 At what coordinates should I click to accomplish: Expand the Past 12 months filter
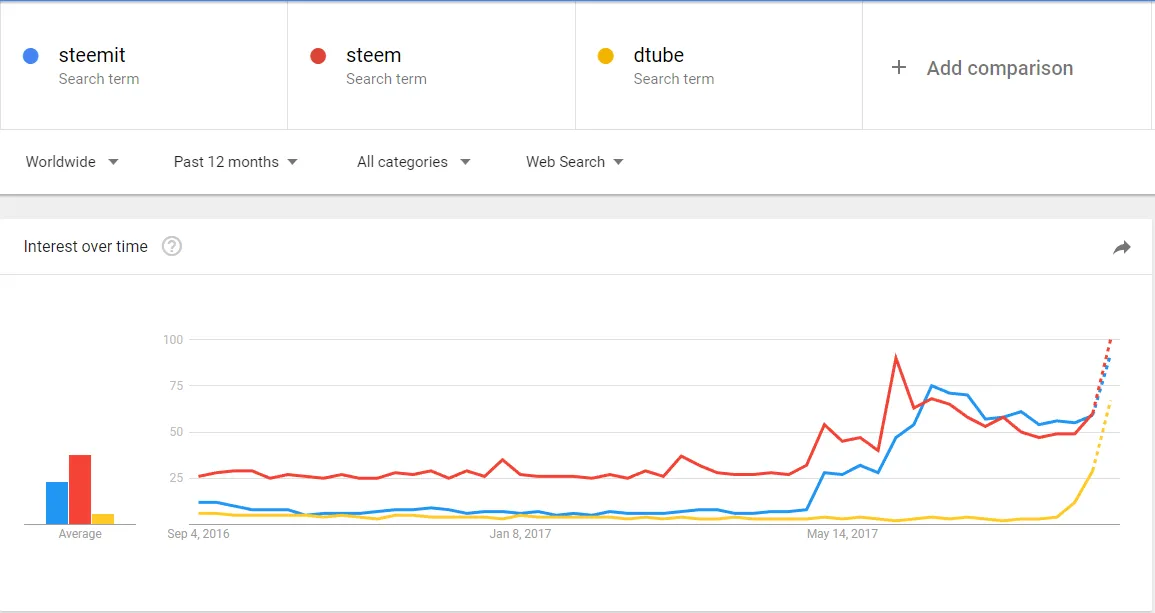tap(235, 162)
